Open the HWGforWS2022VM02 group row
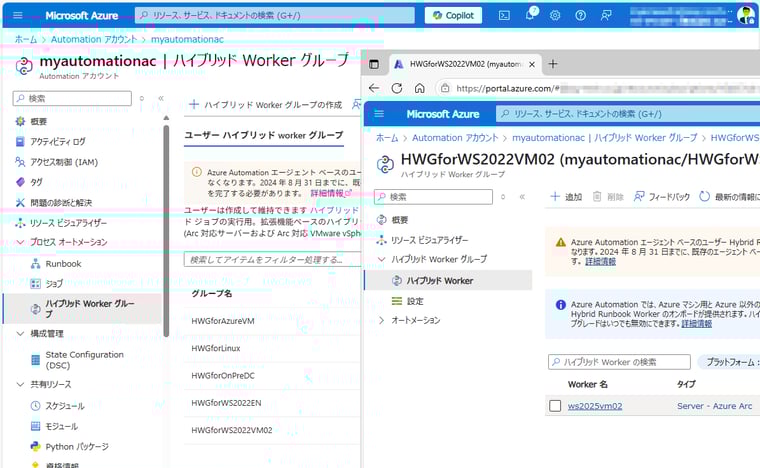Image resolution: width=760 pixels, height=468 pixels. (x=232, y=430)
